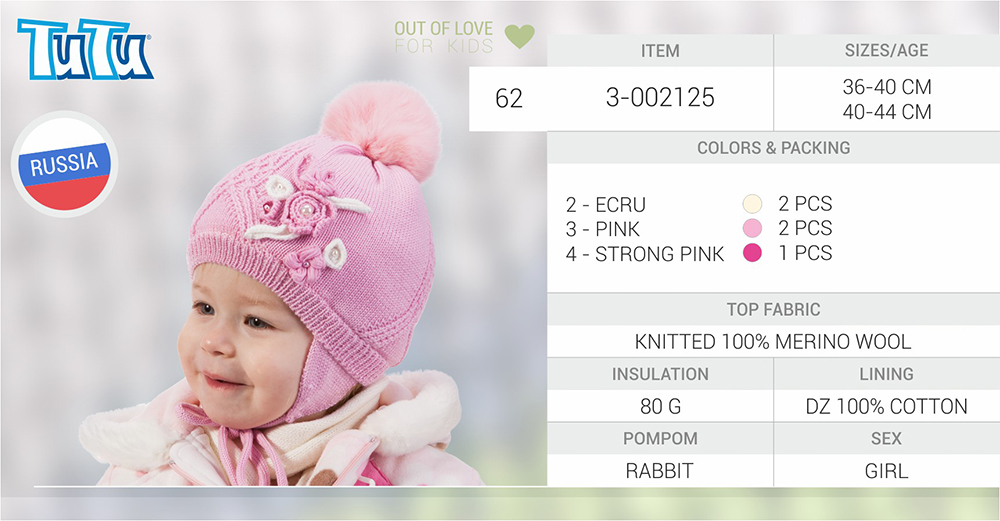Screen dimensions: 1000x521
Task: Click the 40-44 CM size text
Action: [886, 112]
